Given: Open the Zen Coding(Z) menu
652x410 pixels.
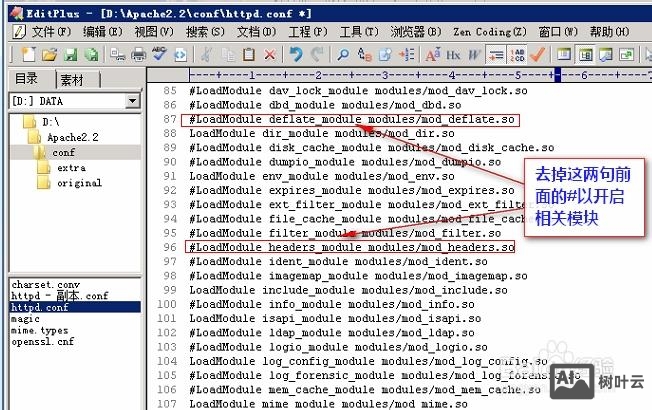Looking at the screenshot, I should [490, 32].
